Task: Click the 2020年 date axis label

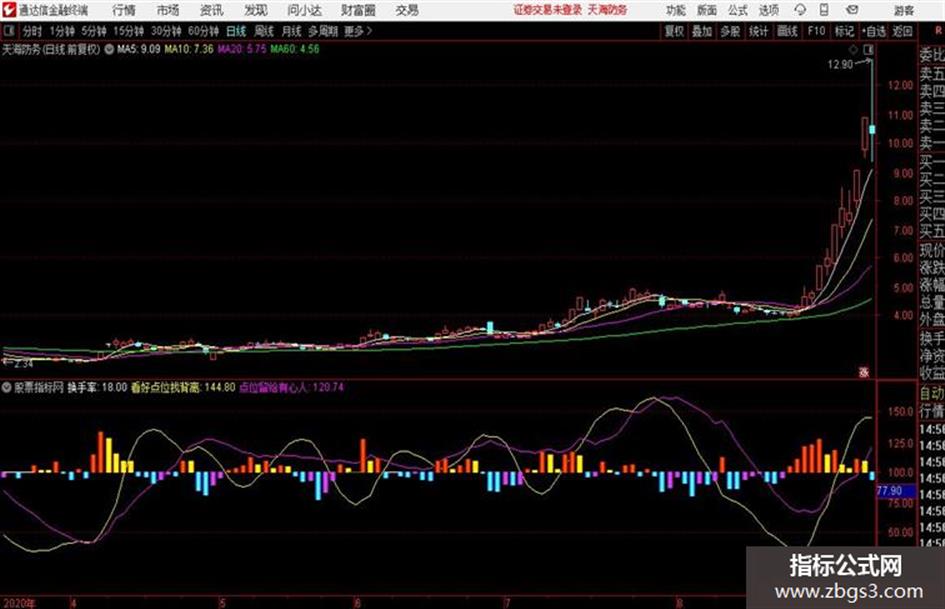Action: coord(19,603)
